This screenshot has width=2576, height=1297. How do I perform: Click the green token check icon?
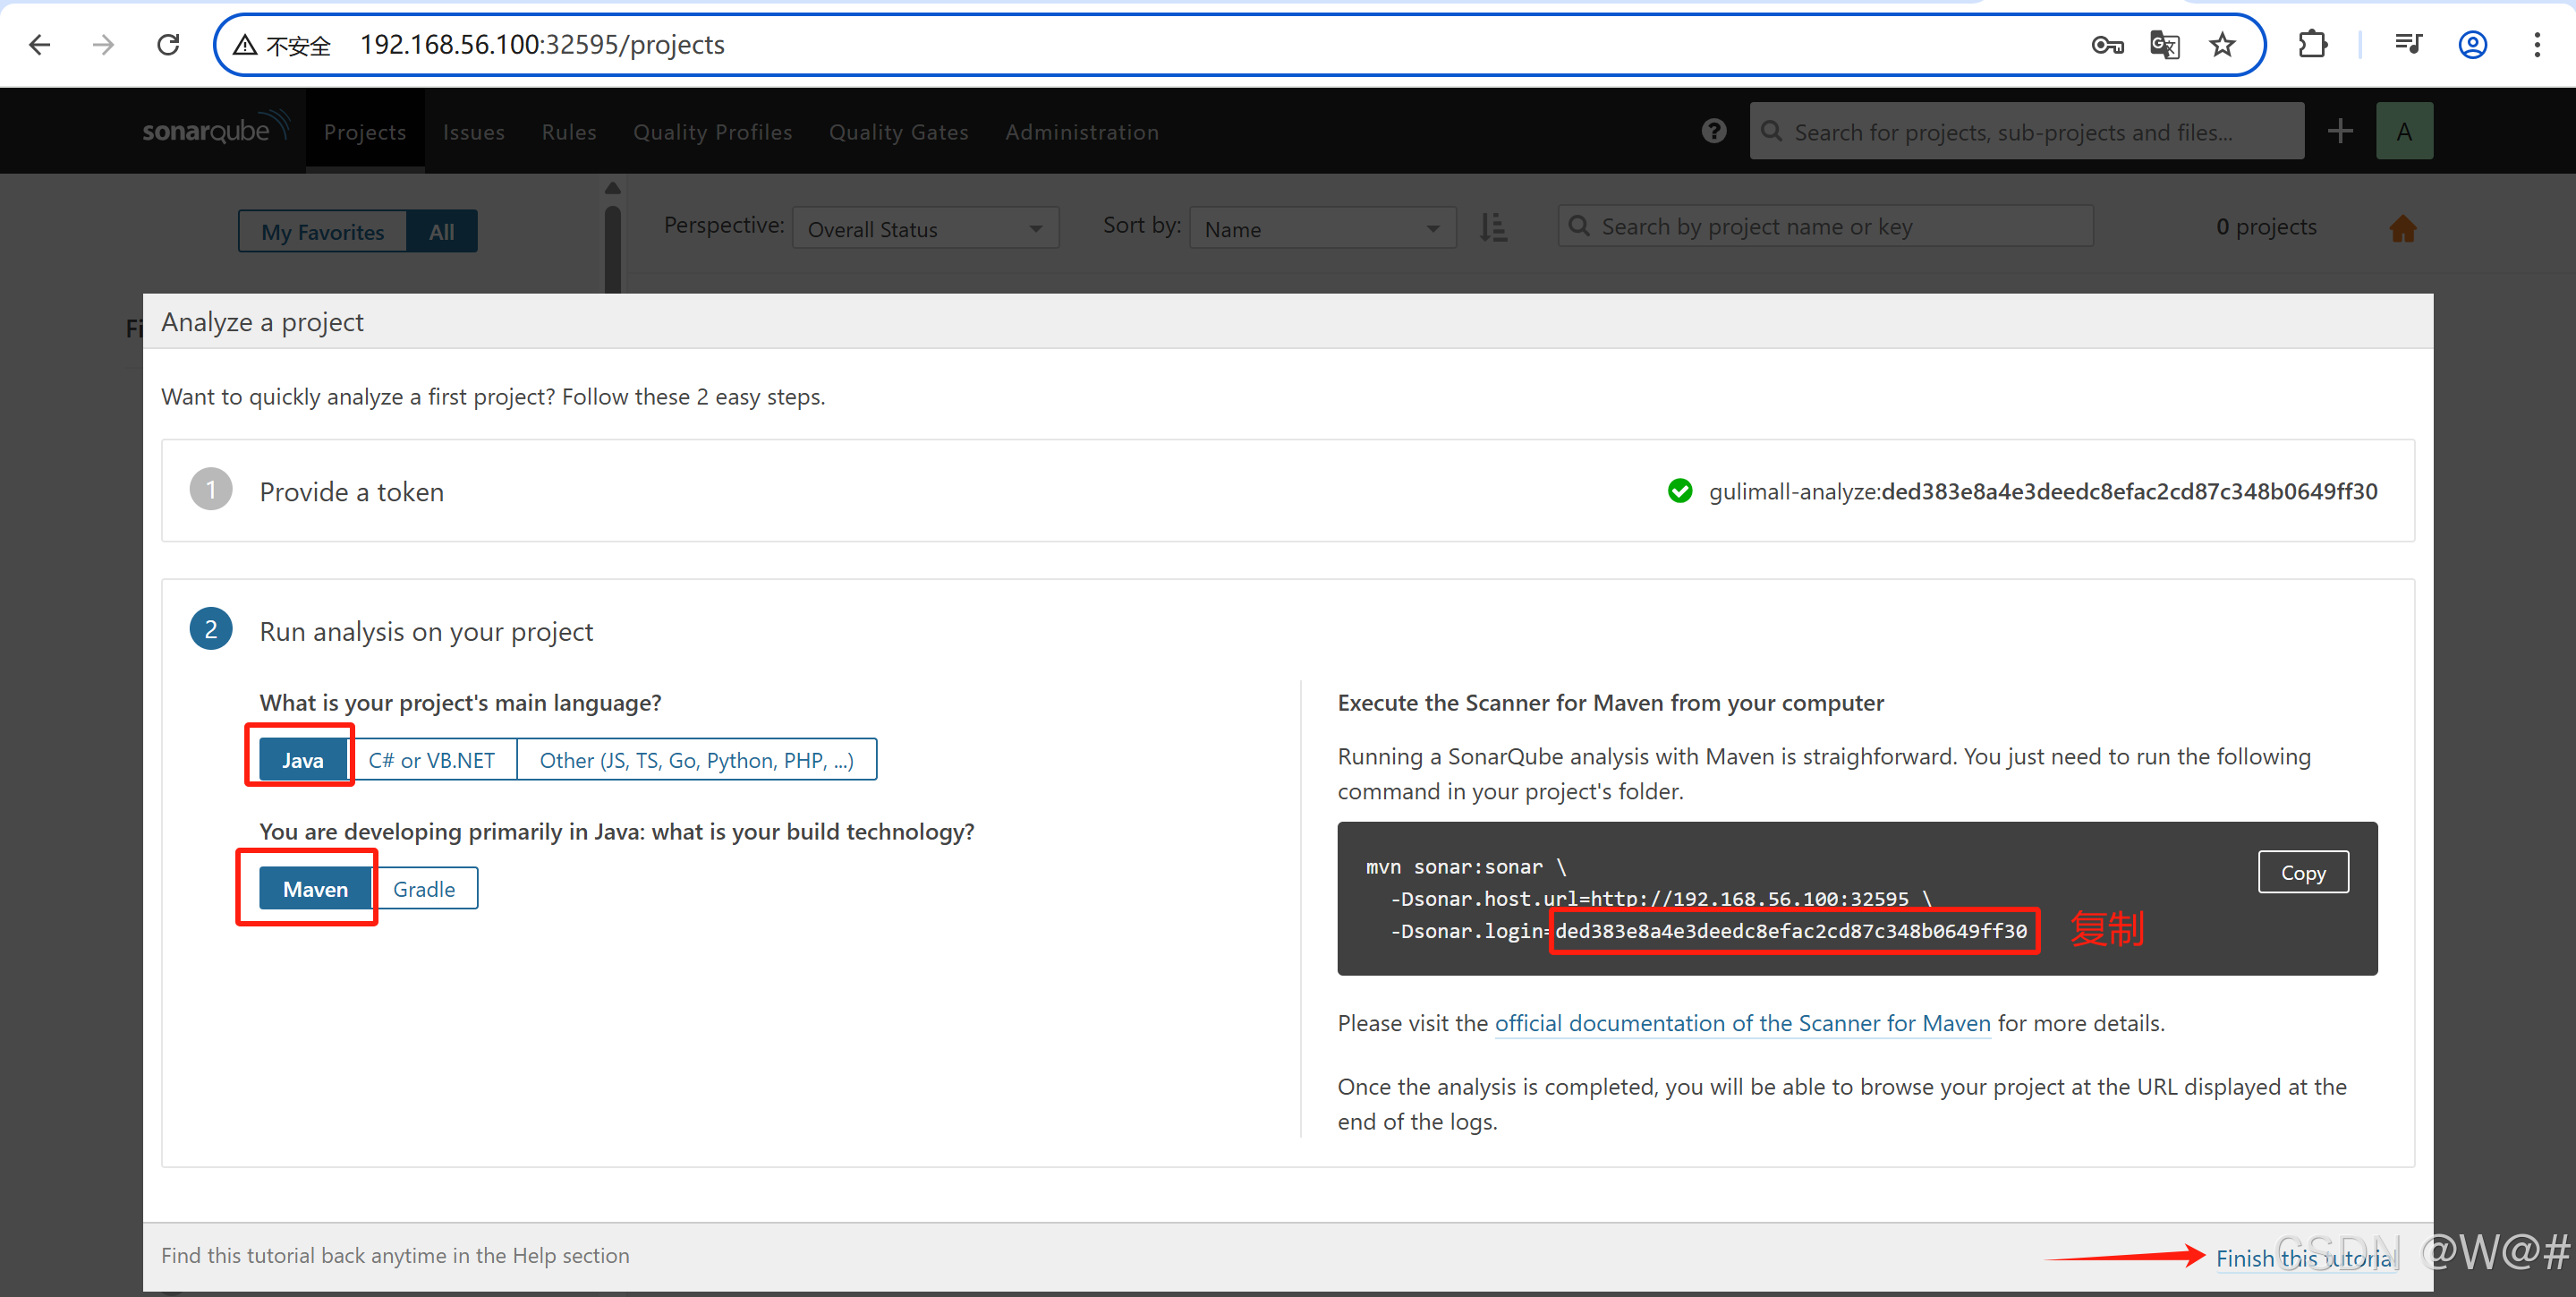click(x=1680, y=491)
